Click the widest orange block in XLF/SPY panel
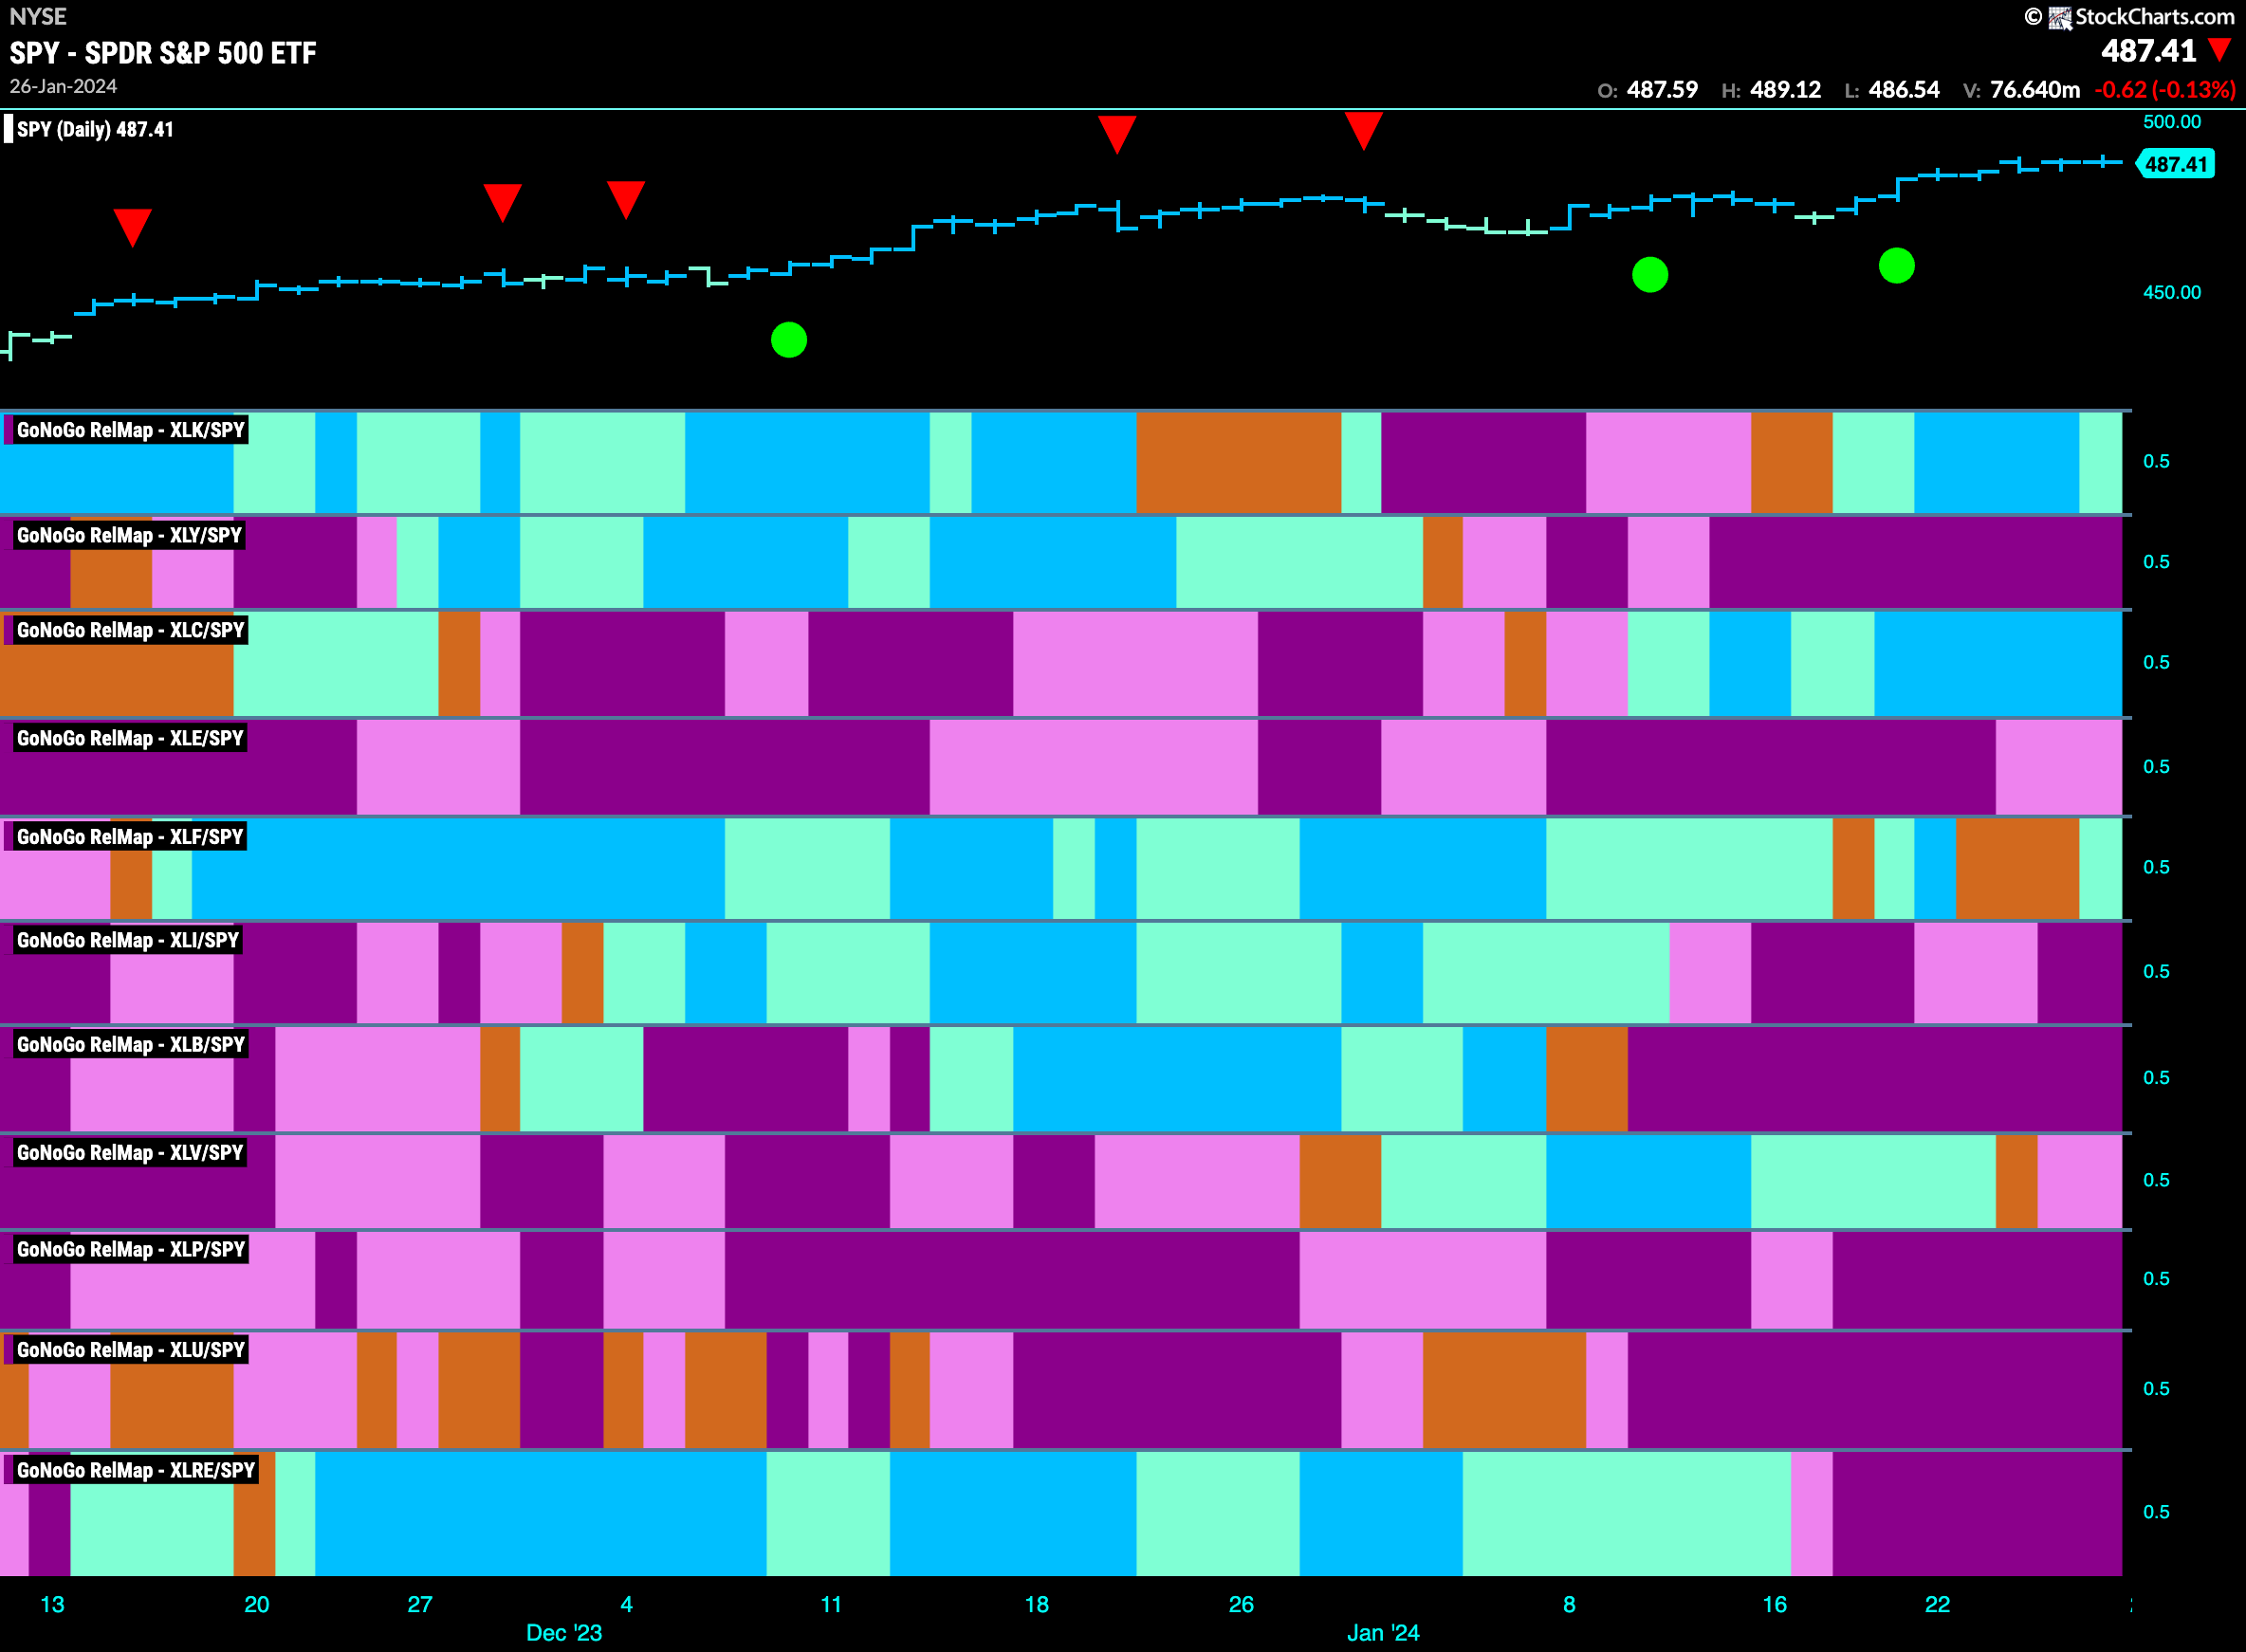 coord(2017,868)
